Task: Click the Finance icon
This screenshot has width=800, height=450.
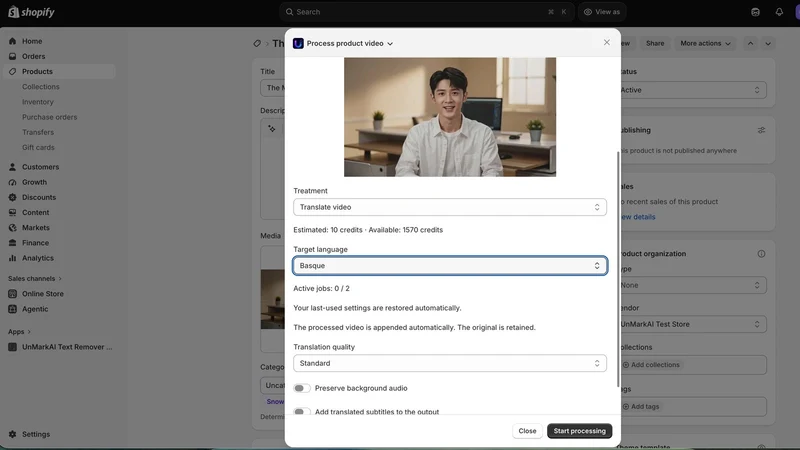Action: pyautogui.click(x=13, y=243)
